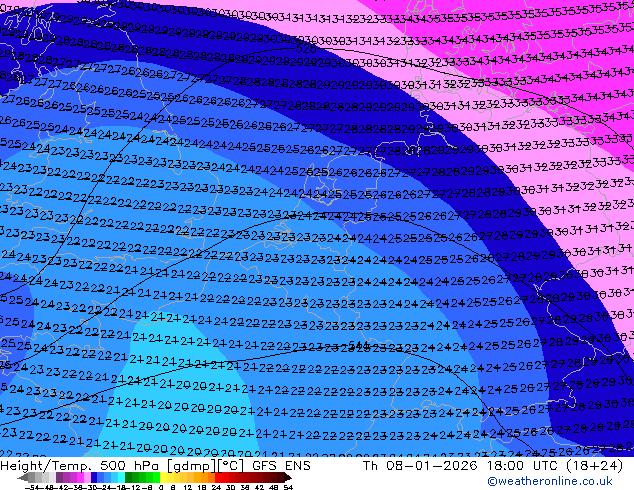Click the forecast date 'Th 08-01-2026'
The width and height of the screenshot is (634, 490).
point(420,466)
